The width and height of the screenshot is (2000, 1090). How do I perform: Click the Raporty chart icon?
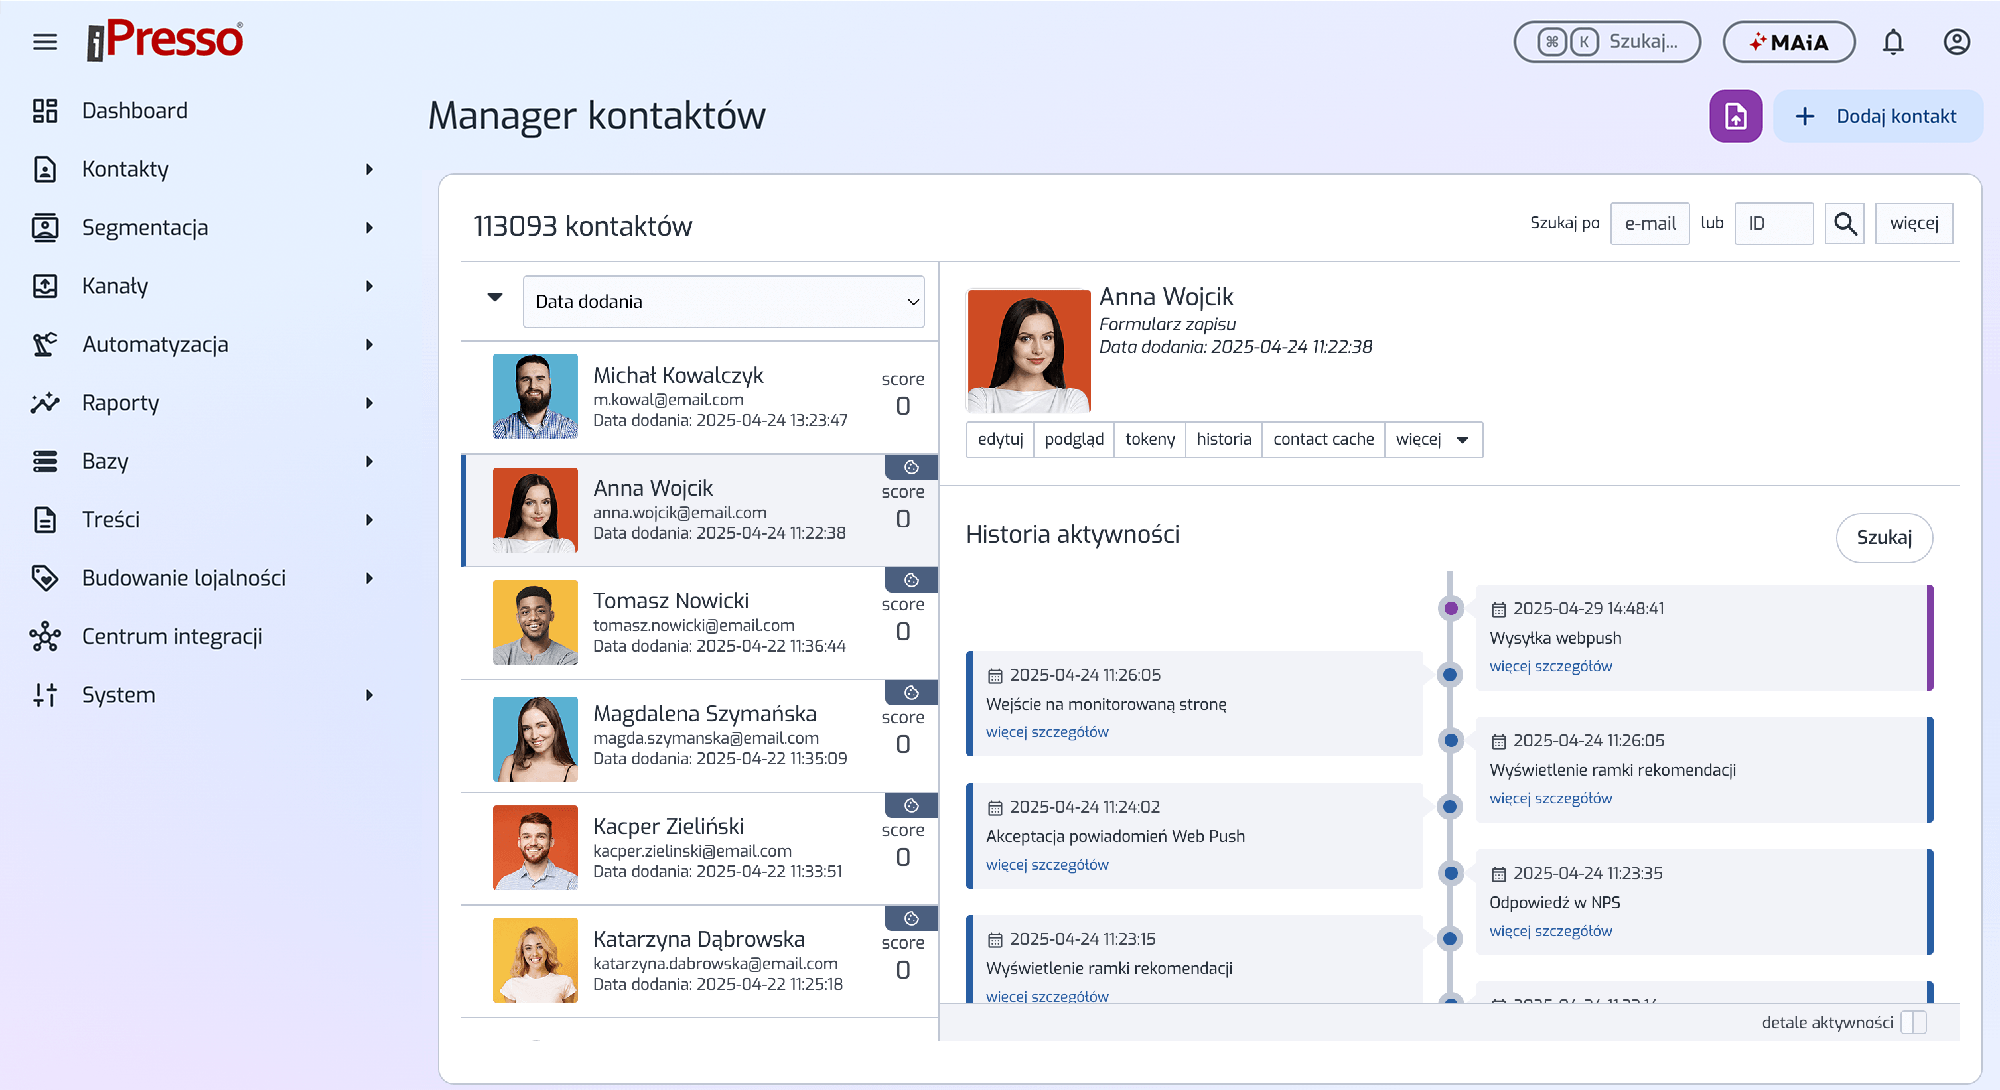coord(45,403)
